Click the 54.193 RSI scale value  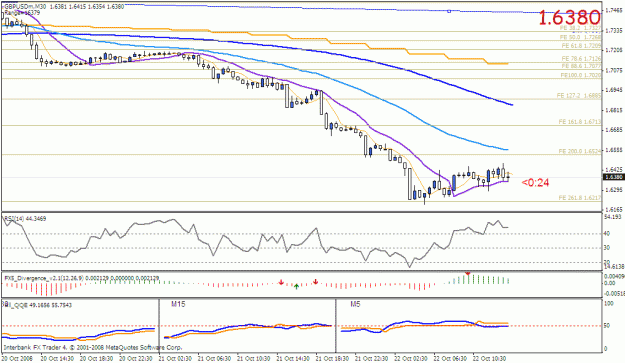click(x=613, y=217)
